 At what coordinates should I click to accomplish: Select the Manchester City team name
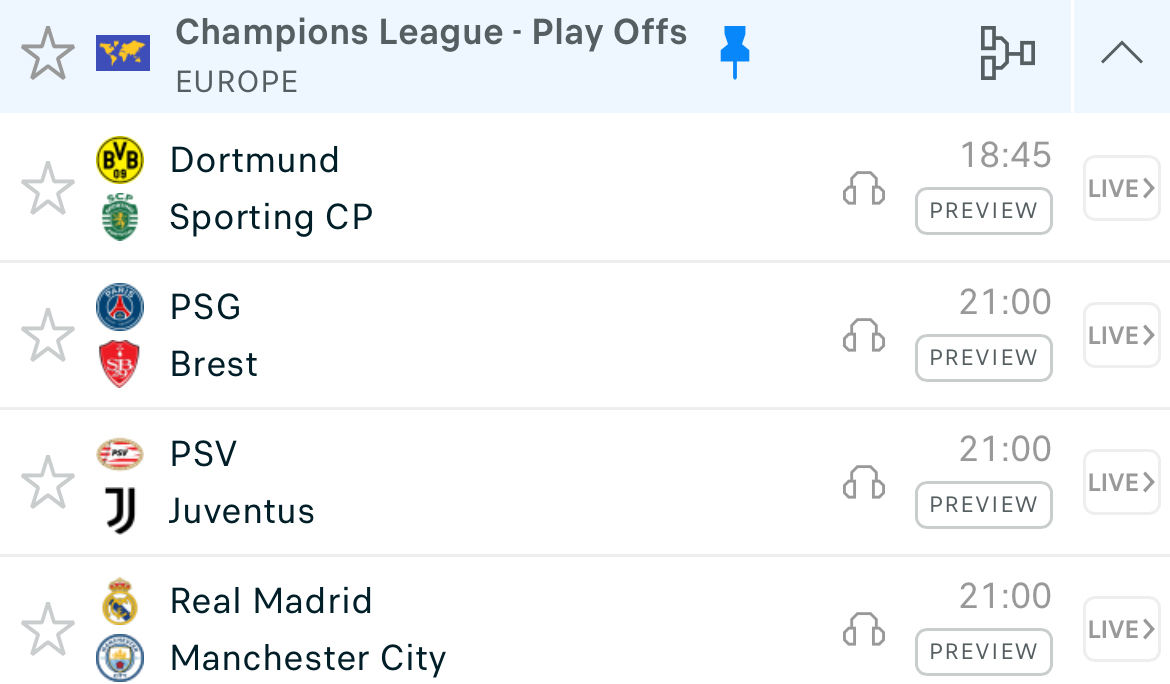[x=308, y=658]
